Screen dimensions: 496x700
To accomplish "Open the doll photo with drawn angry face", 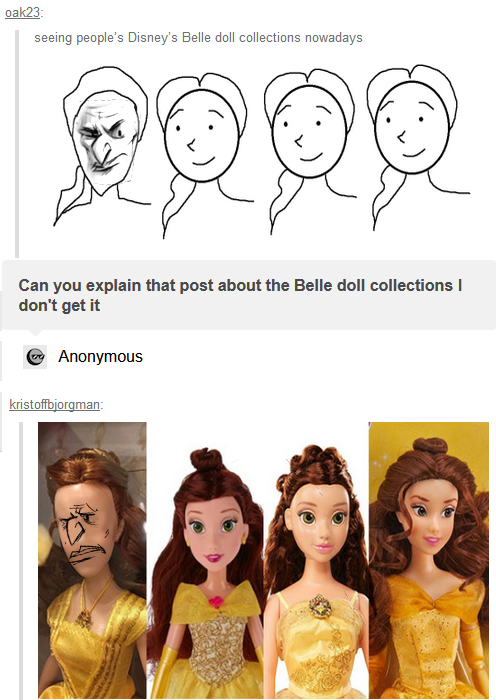I will coord(92,560).
